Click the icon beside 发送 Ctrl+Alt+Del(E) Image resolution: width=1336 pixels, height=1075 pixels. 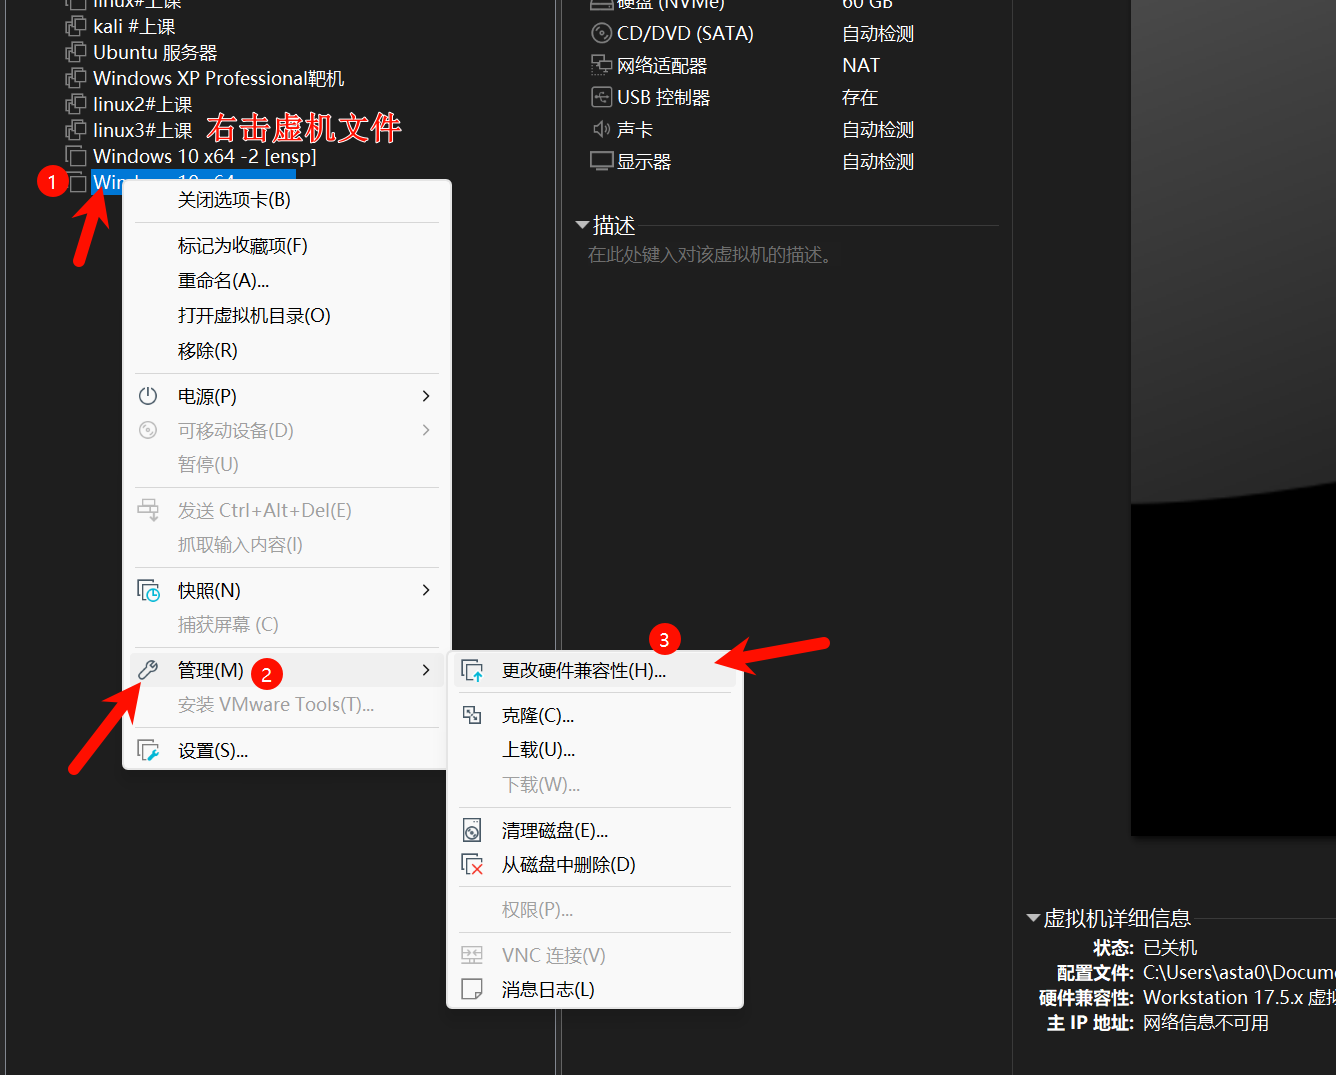148,510
